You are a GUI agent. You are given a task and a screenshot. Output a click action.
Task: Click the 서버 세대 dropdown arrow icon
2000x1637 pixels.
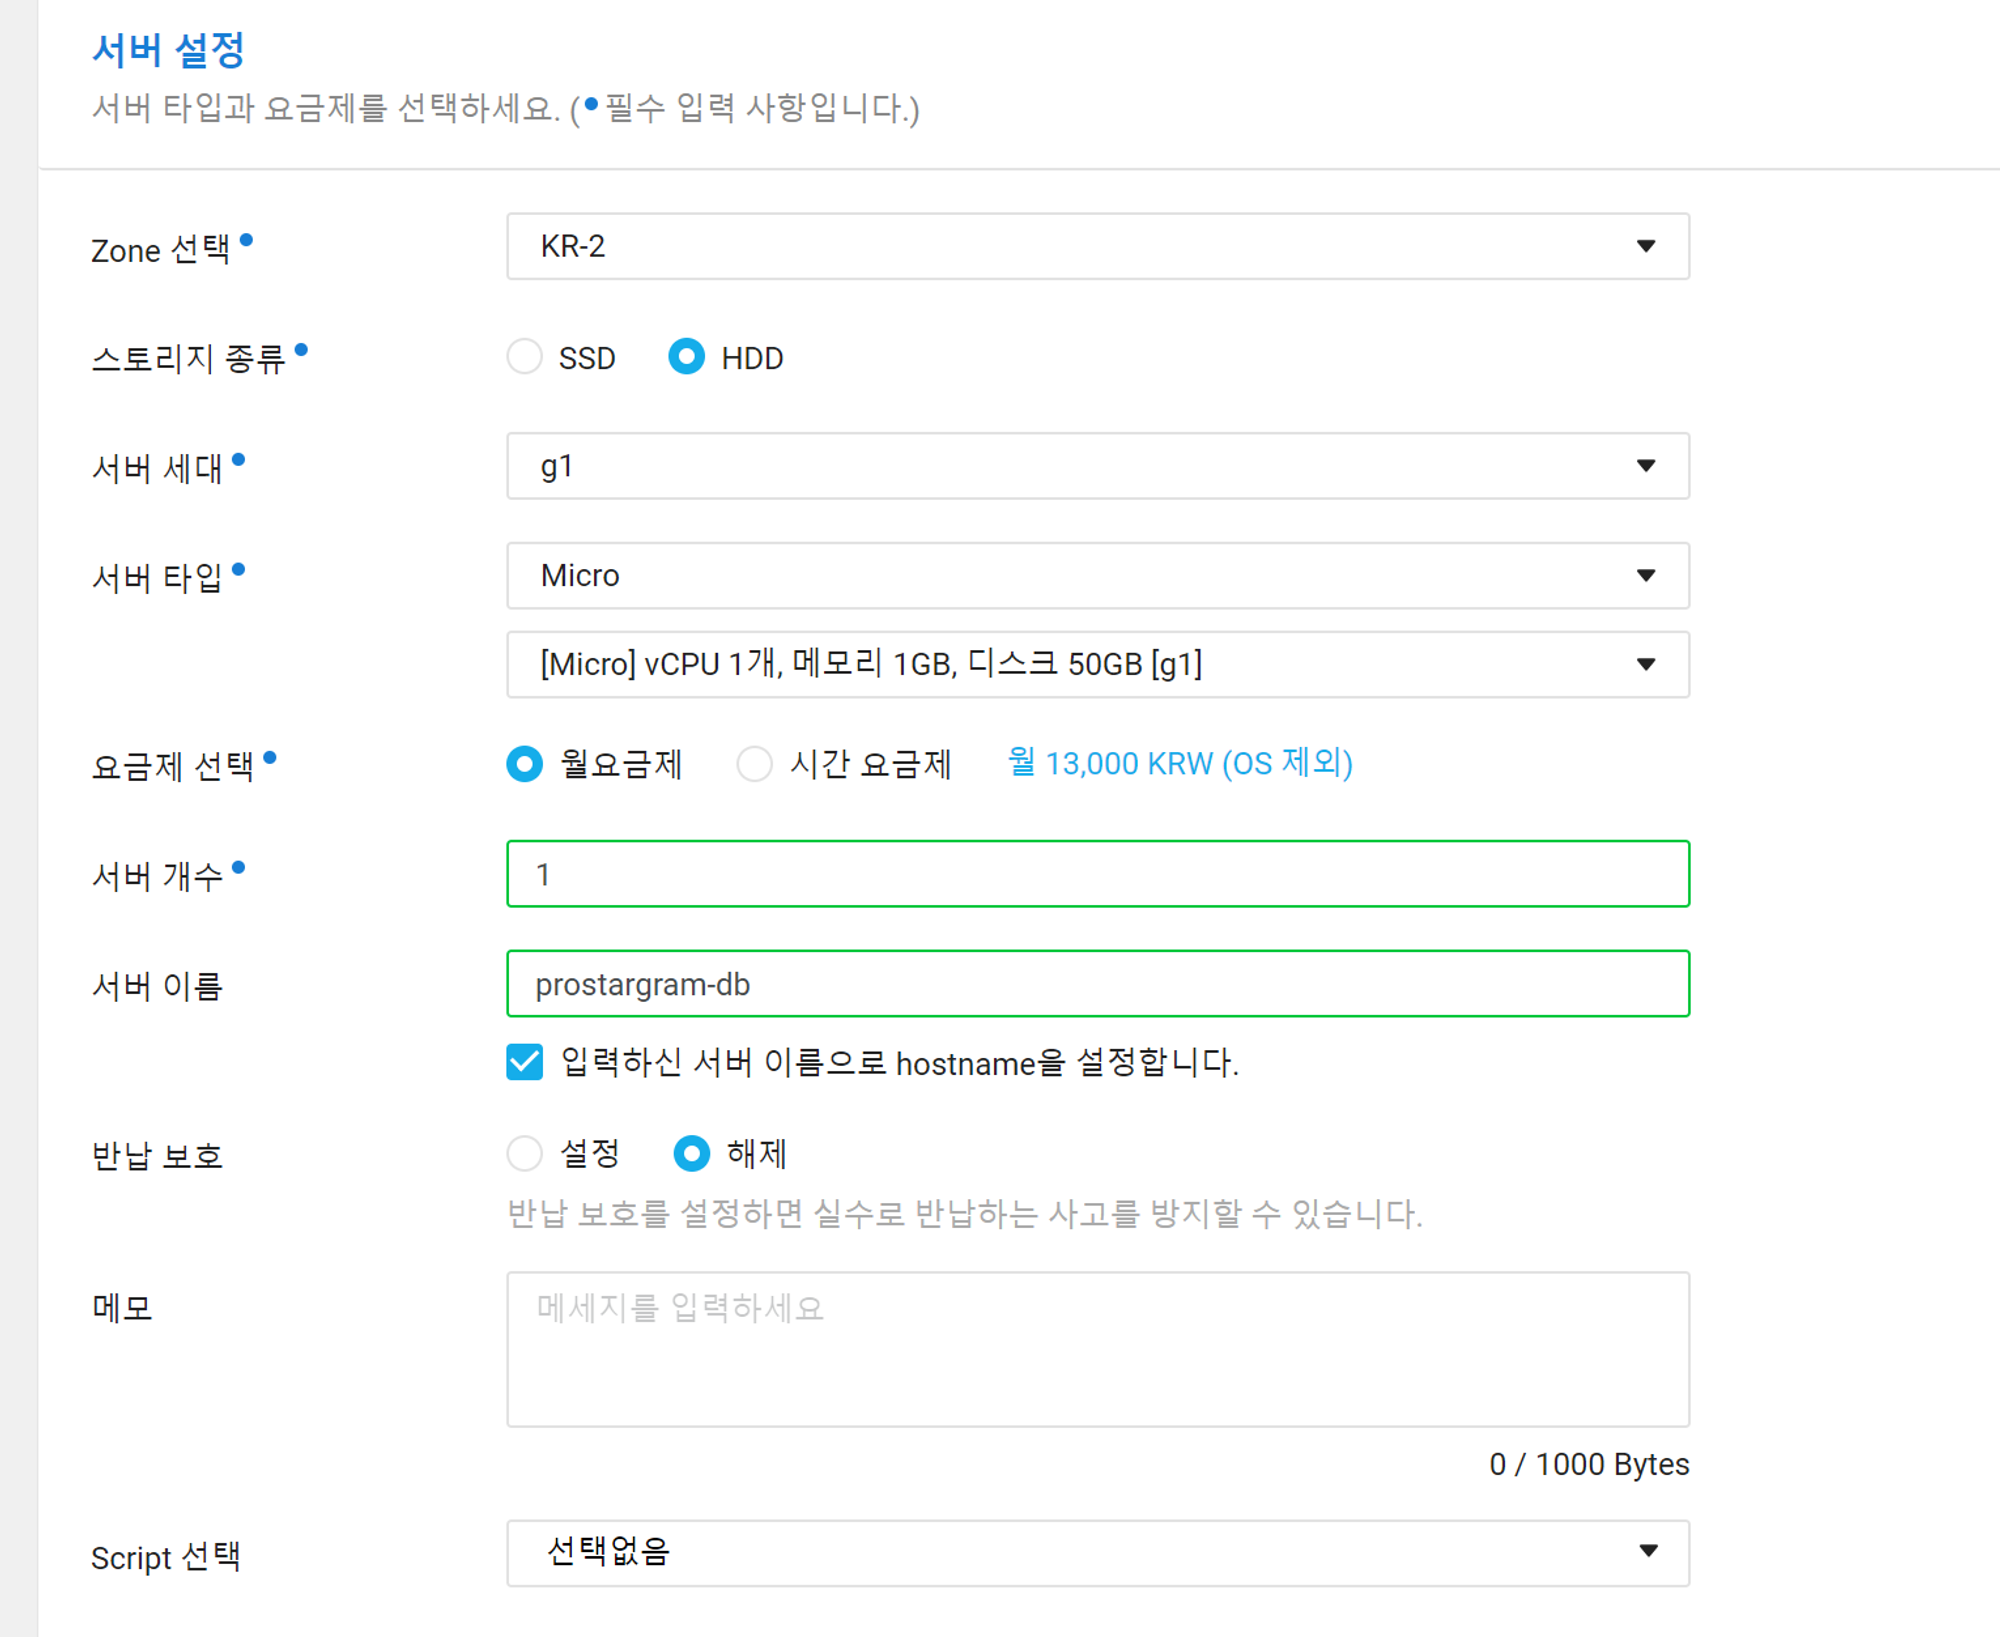coord(1646,466)
